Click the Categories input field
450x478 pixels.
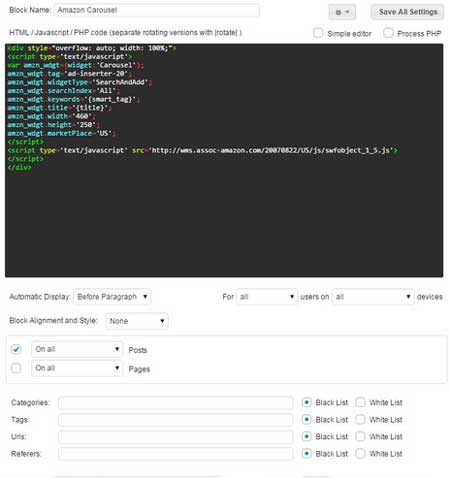pos(176,403)
